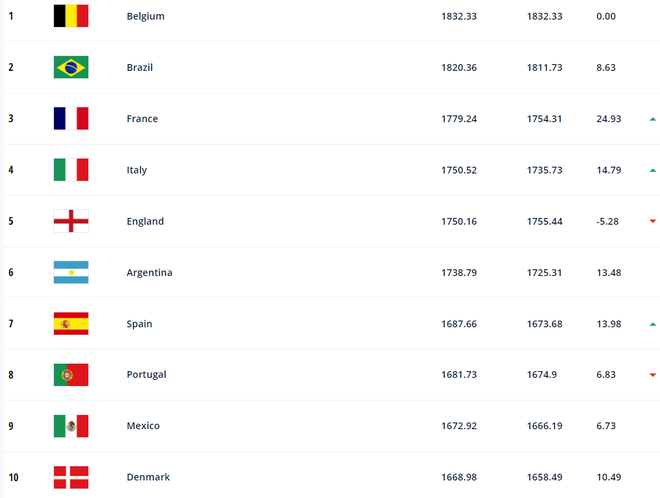Click Denmark's total points 1668.98
Viewport: 660px width, 498px height.
(459, 477)
